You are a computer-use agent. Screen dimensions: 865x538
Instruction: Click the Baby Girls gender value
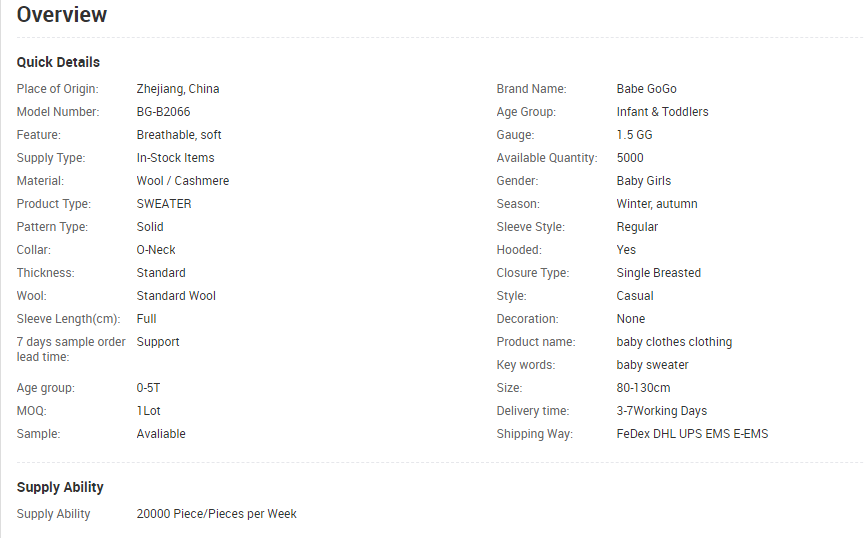(643, 181)
